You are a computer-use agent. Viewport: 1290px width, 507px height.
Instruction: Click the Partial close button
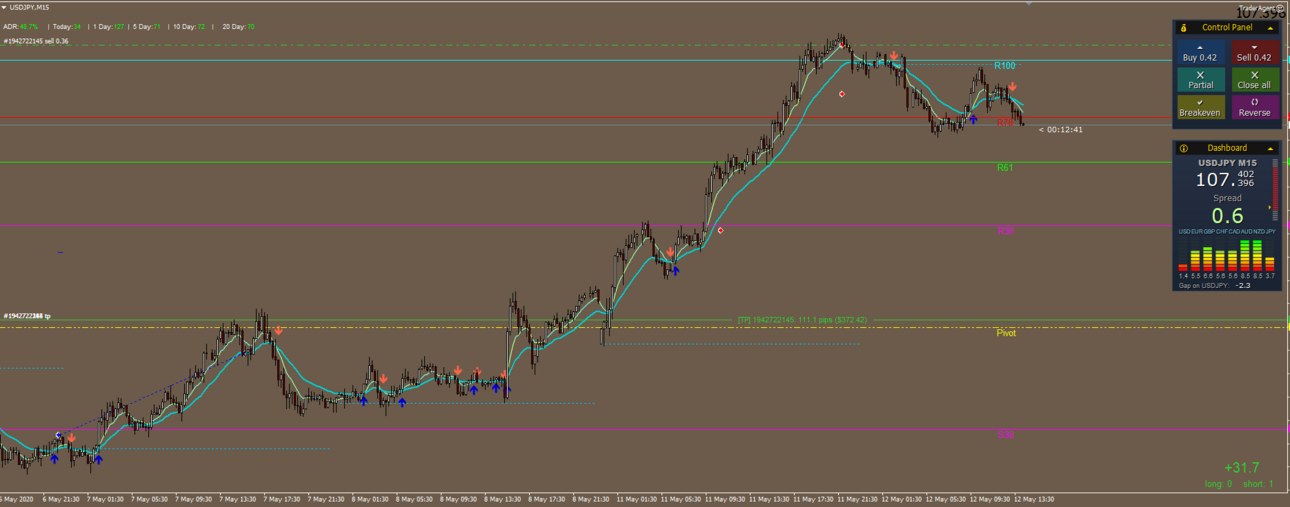click(1201, 80)
